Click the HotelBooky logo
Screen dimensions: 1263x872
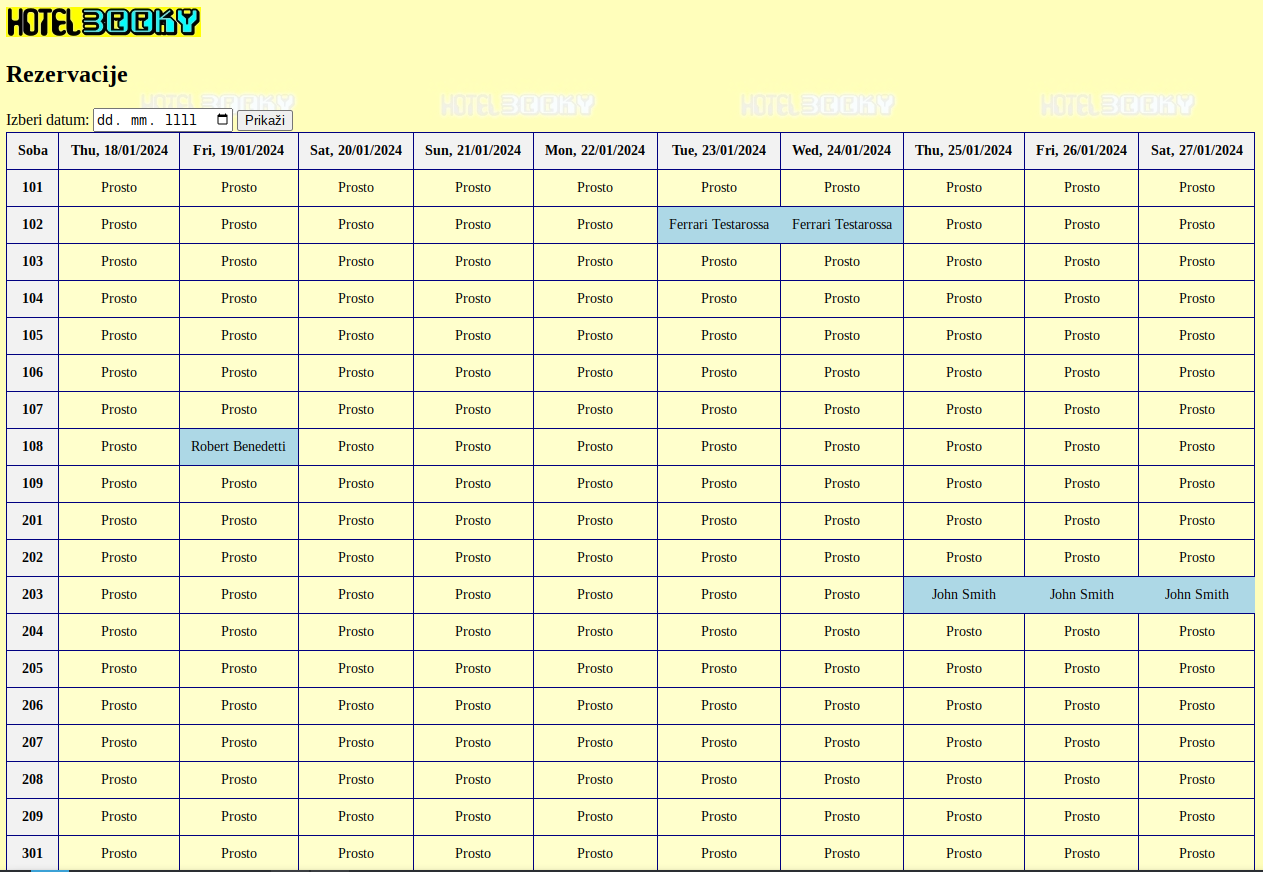(x=104, y=23)
